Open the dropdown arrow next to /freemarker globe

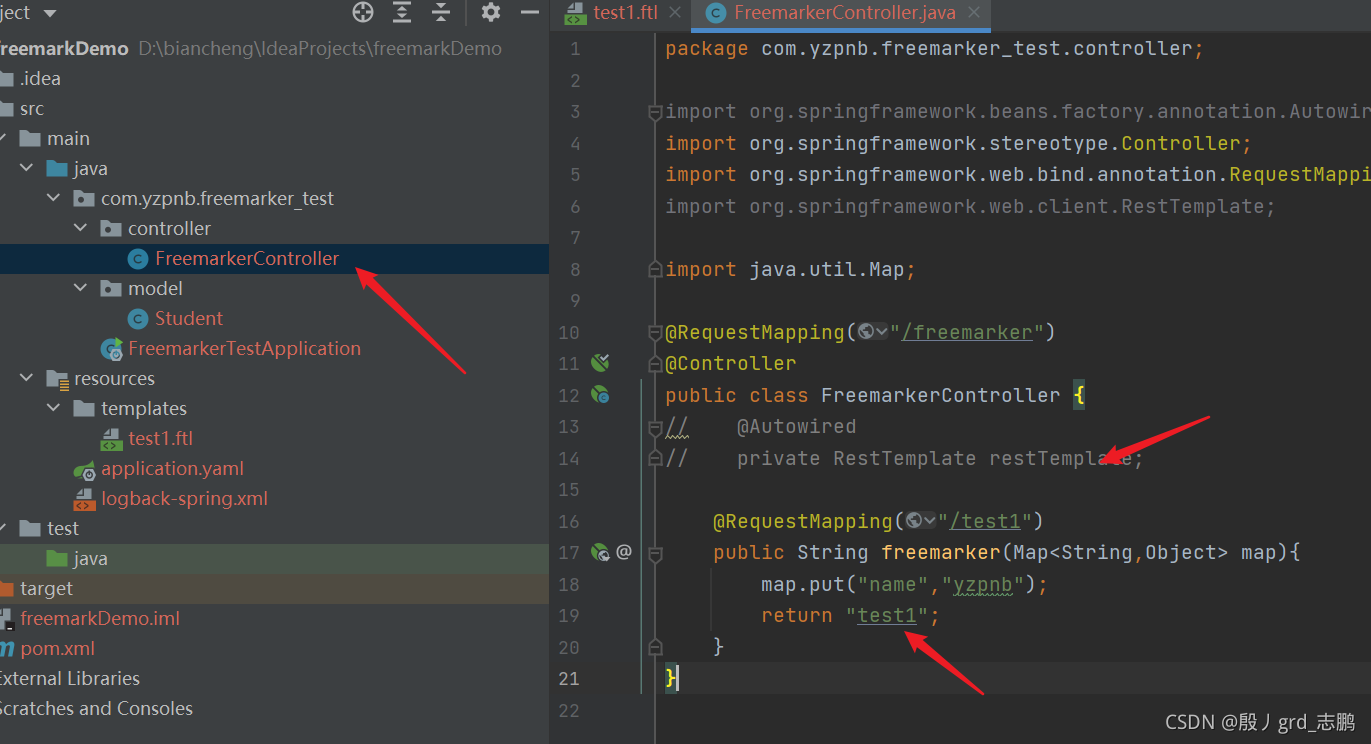click(x=881, y=332)
